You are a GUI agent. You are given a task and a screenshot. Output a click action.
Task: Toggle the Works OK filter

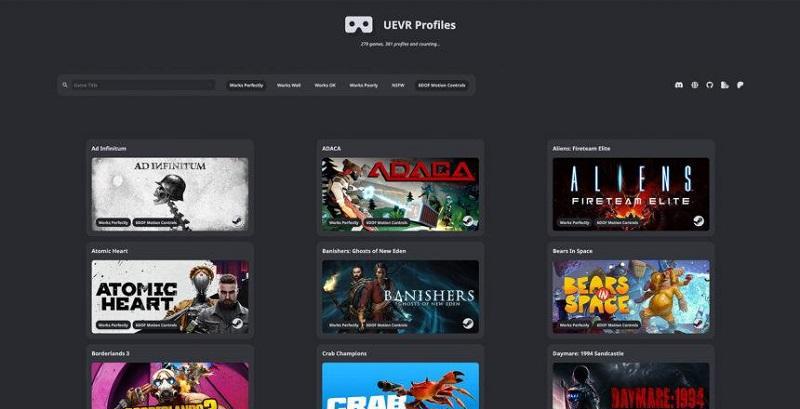pos(325,85)
